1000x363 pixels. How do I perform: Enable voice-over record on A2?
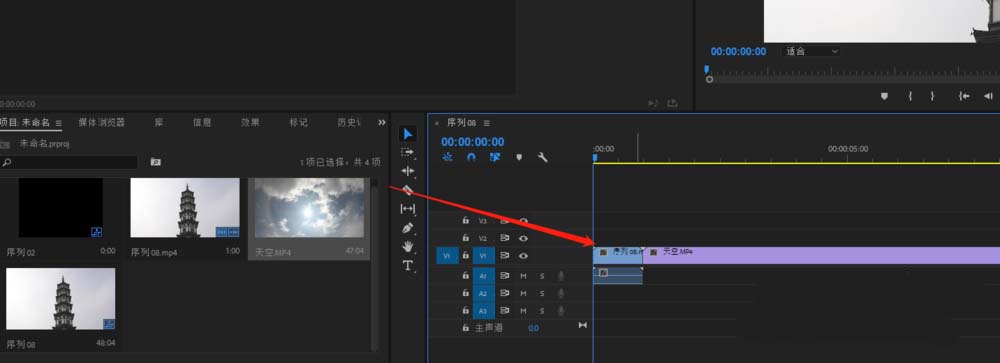[x=561, y=293]
